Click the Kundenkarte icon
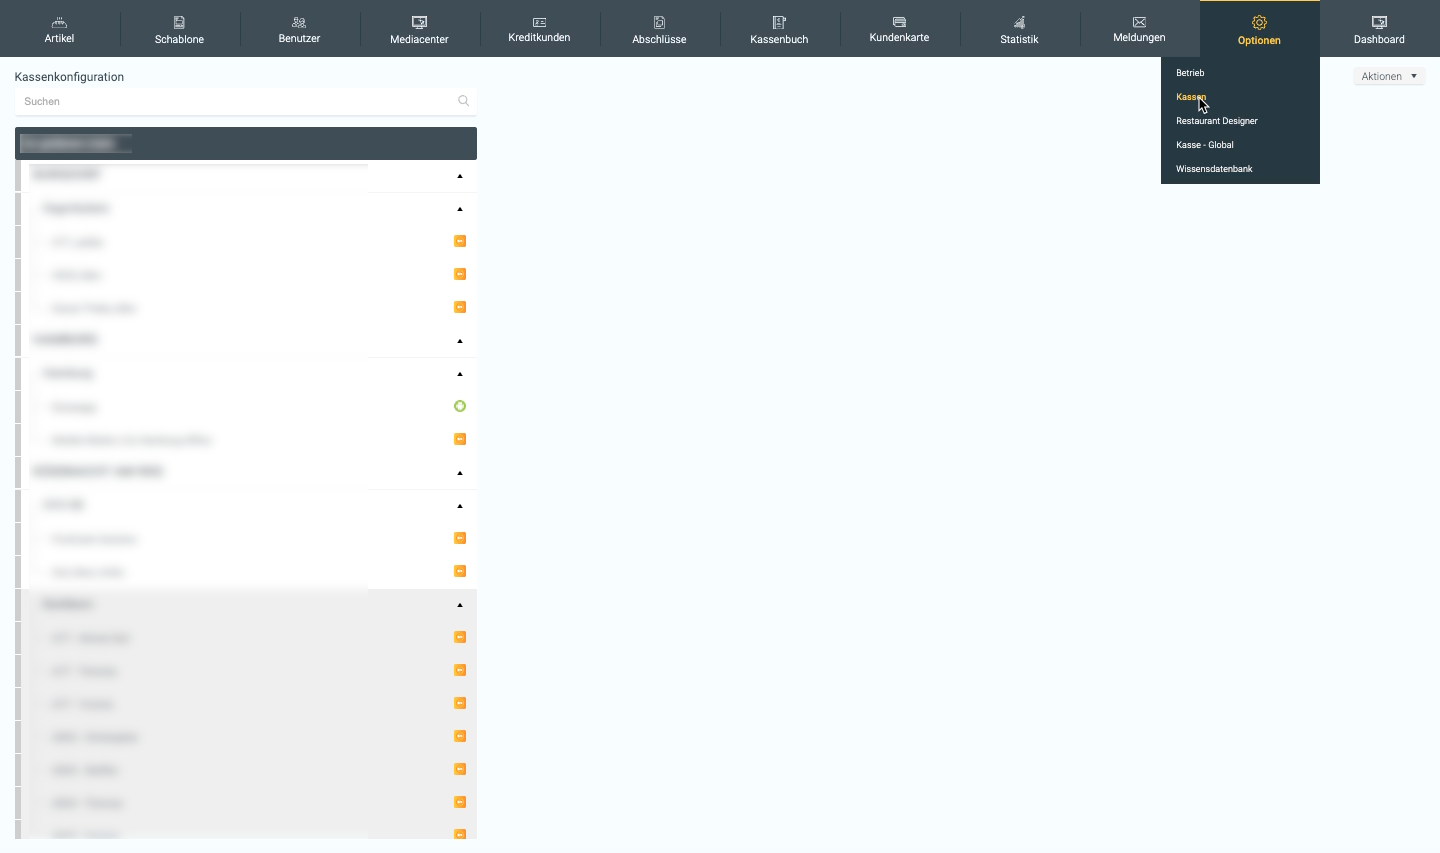The image size is (1440, 853). coord(899,22)
